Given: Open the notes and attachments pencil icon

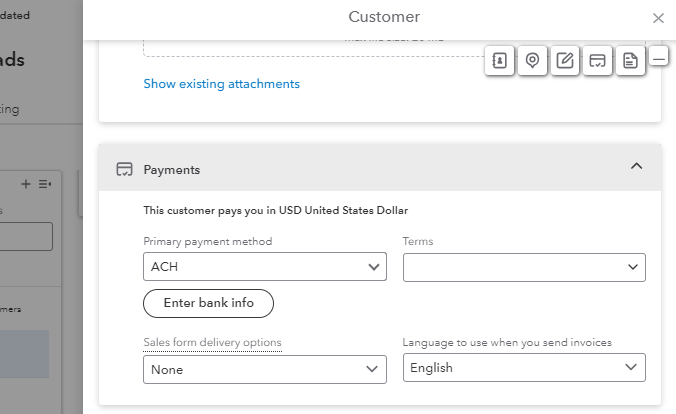Looking at the screenshot, I should coord(565,61).
